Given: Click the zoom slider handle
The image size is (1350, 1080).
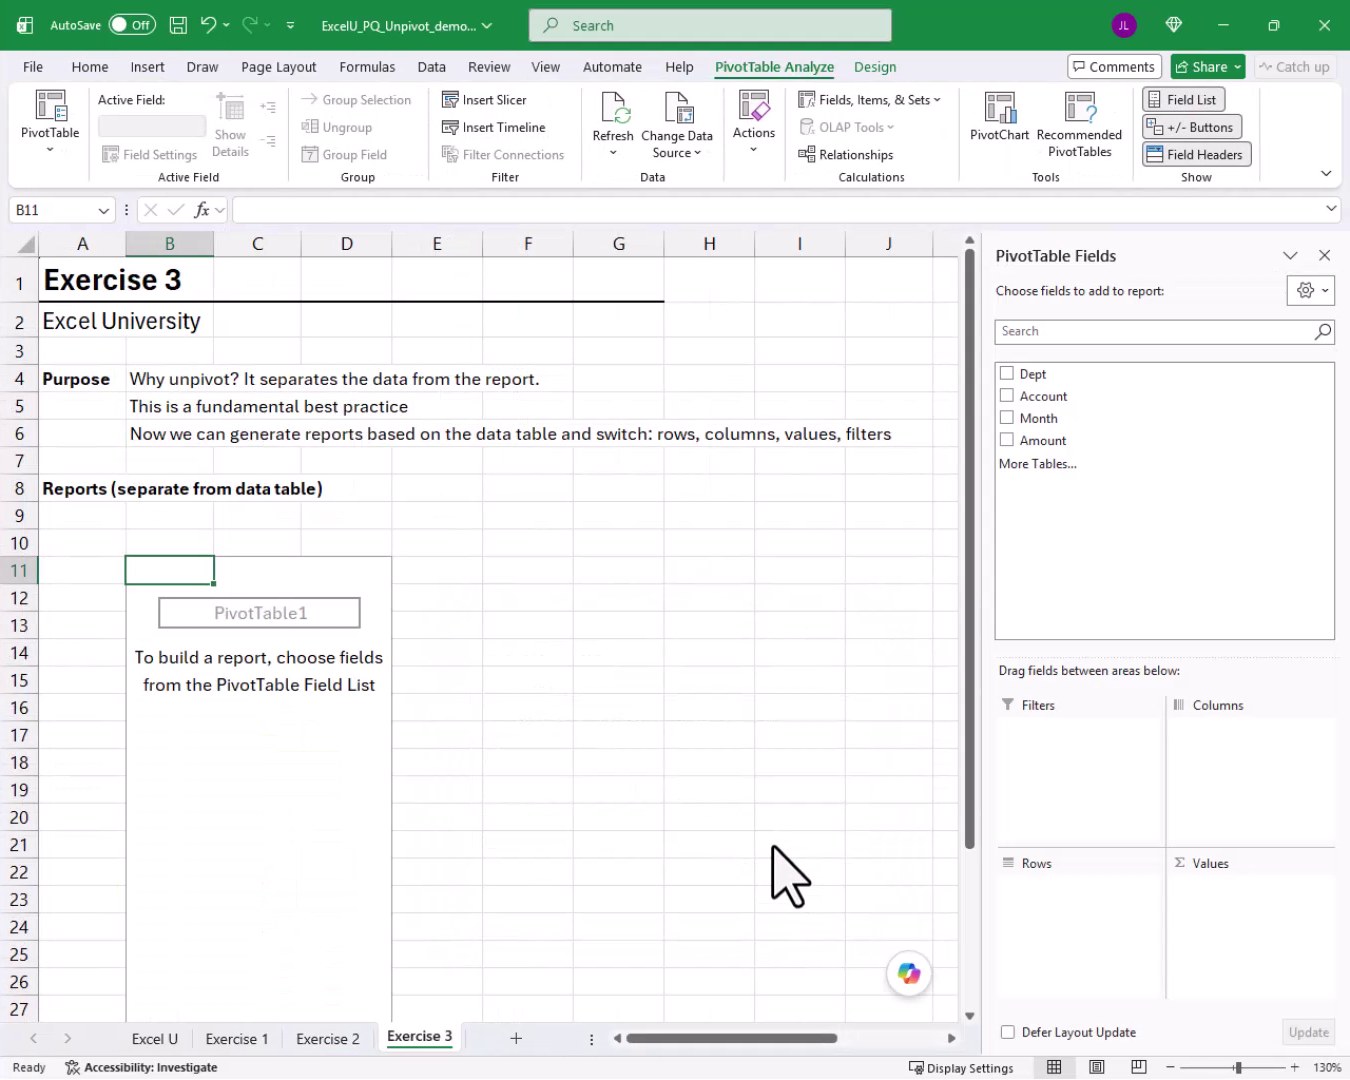Looking at the screenshot, I should pos(1238,1067).
